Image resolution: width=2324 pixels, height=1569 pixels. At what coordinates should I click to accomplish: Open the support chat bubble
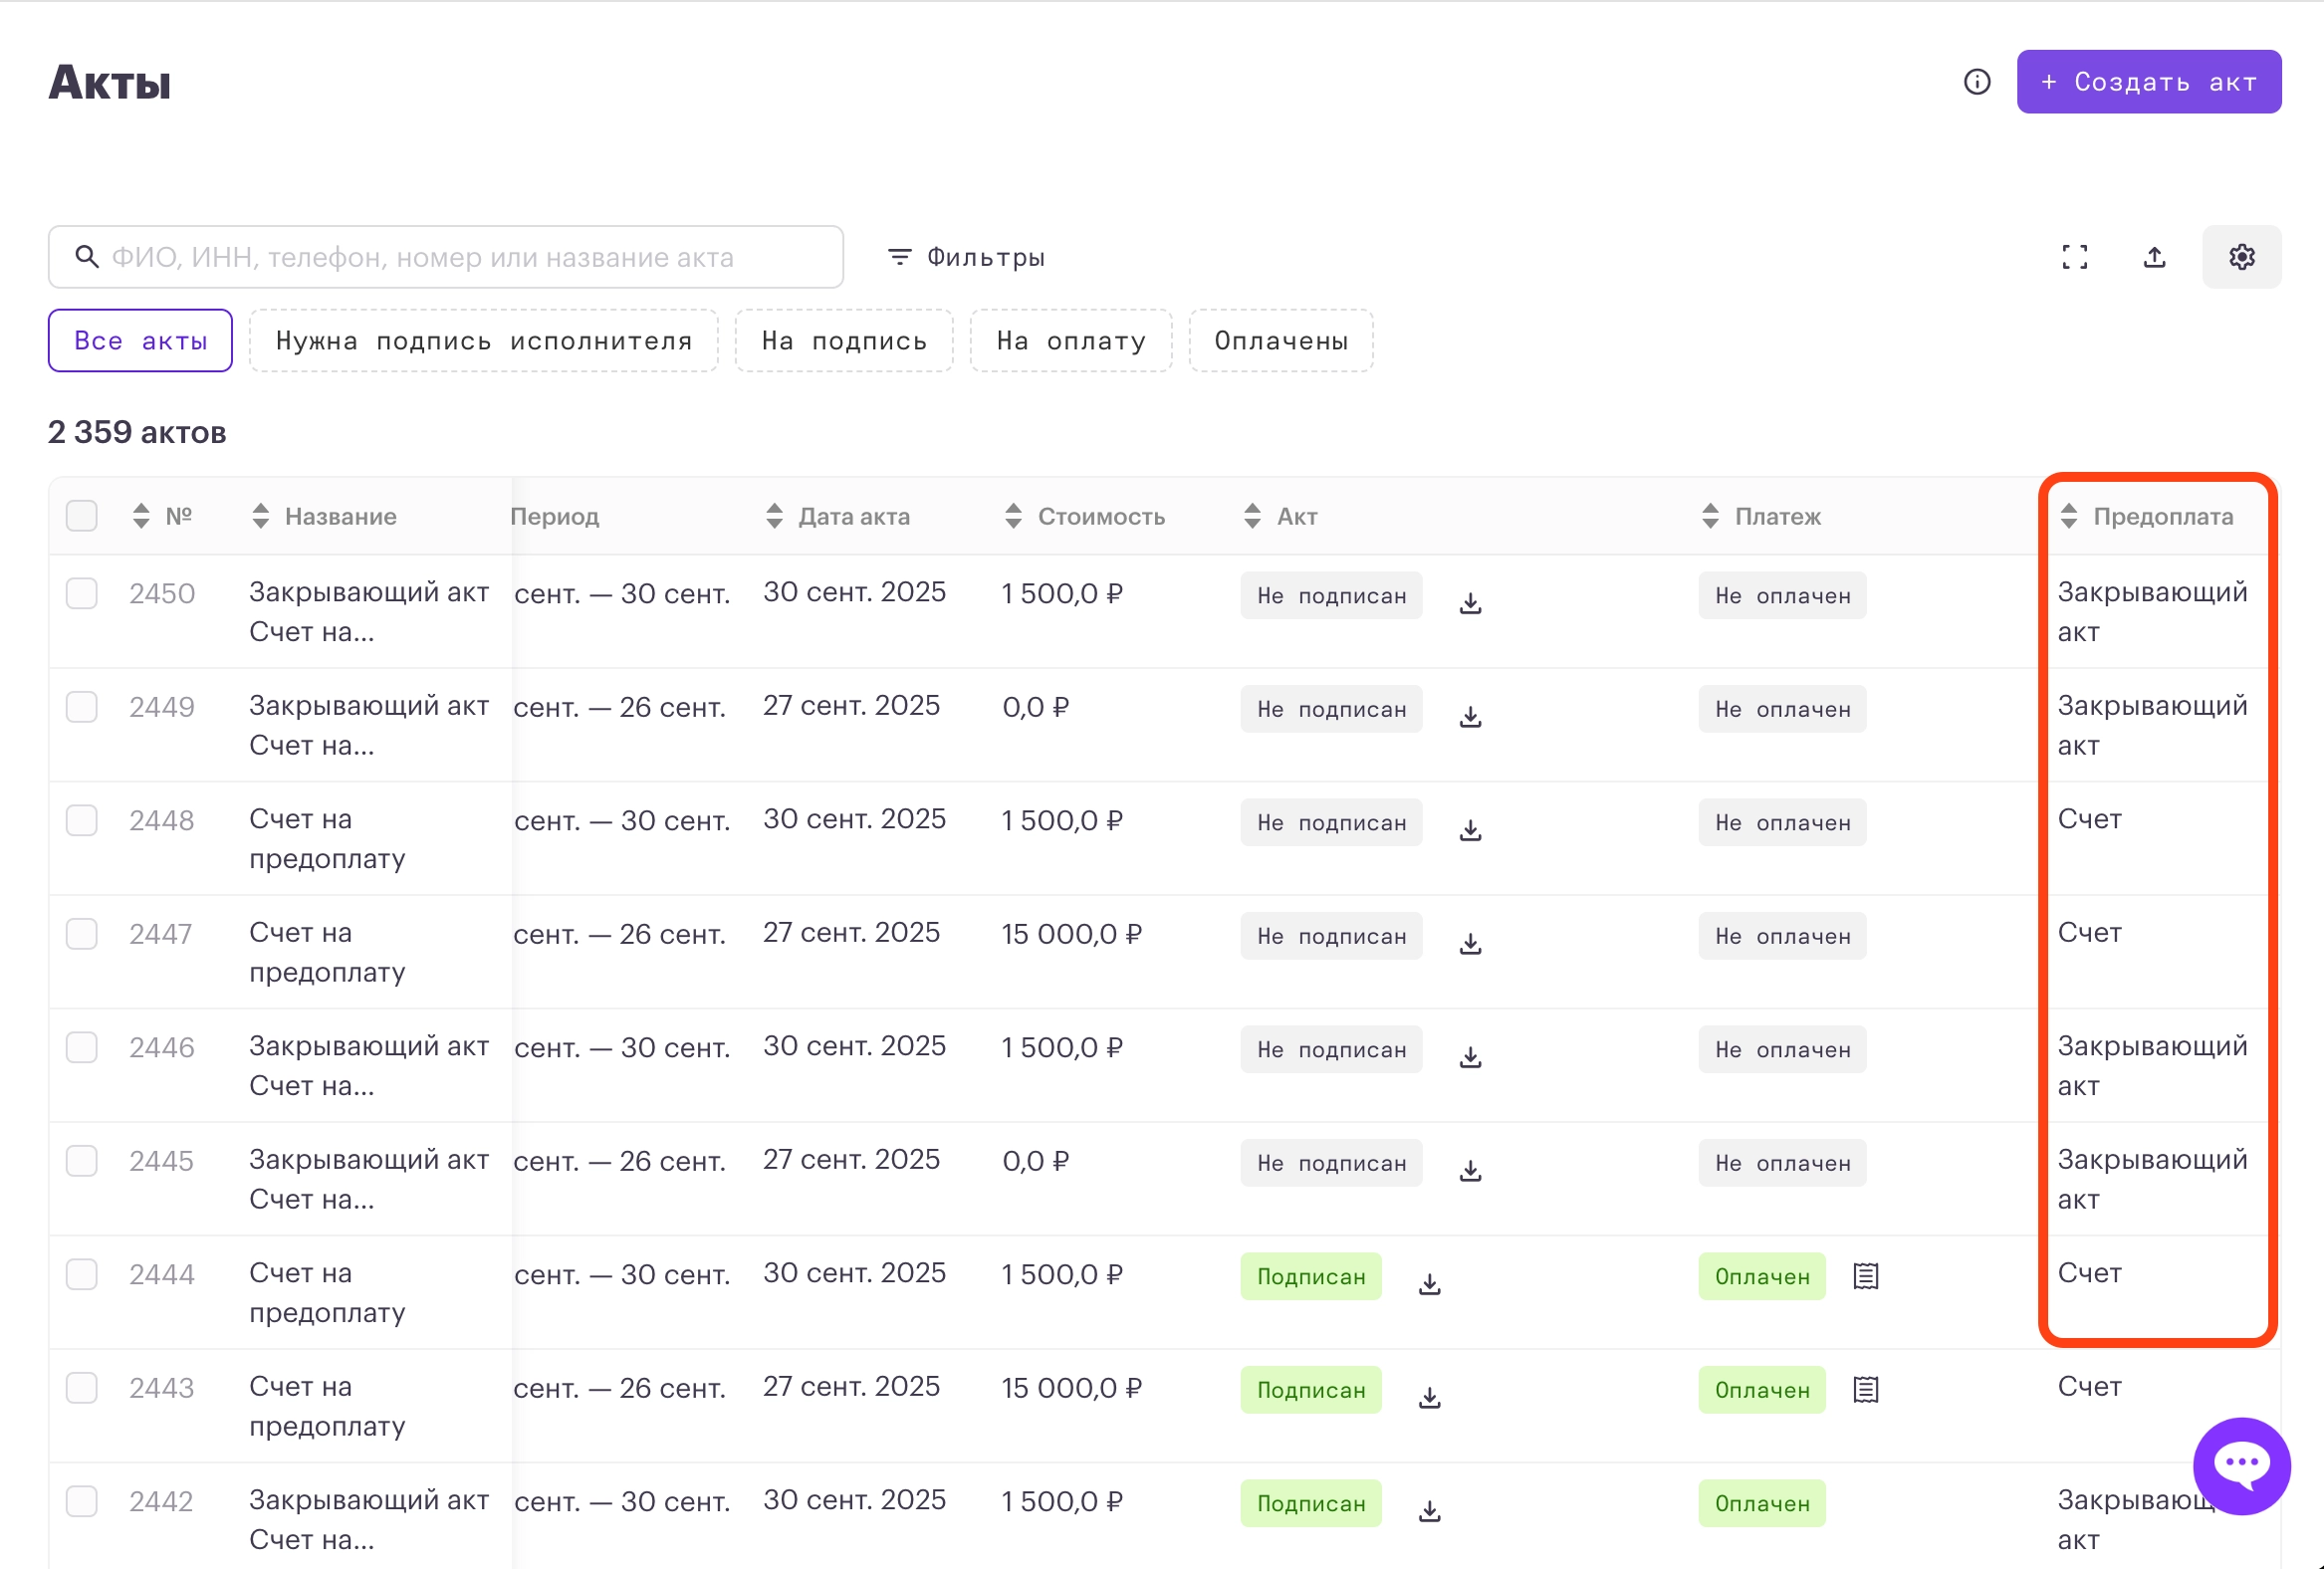[2241, 1466]
